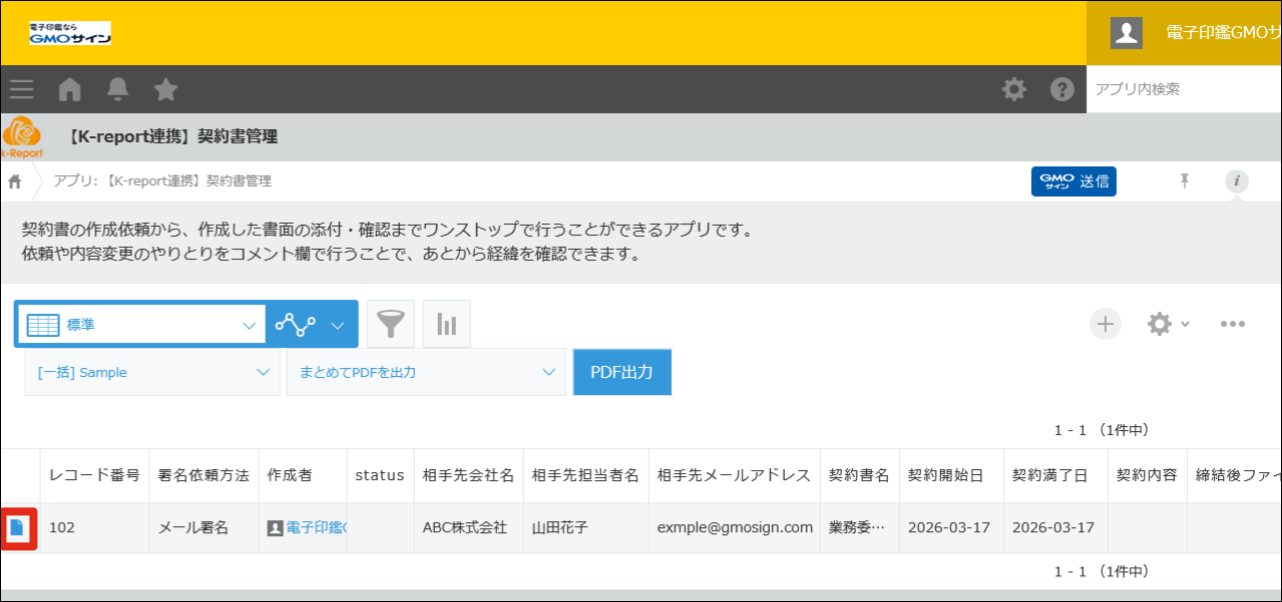This screenshot has height=602, width=1282.
Task: Add a new record with plus icon
Action: pyautogui.click(x=1105, y=324)
